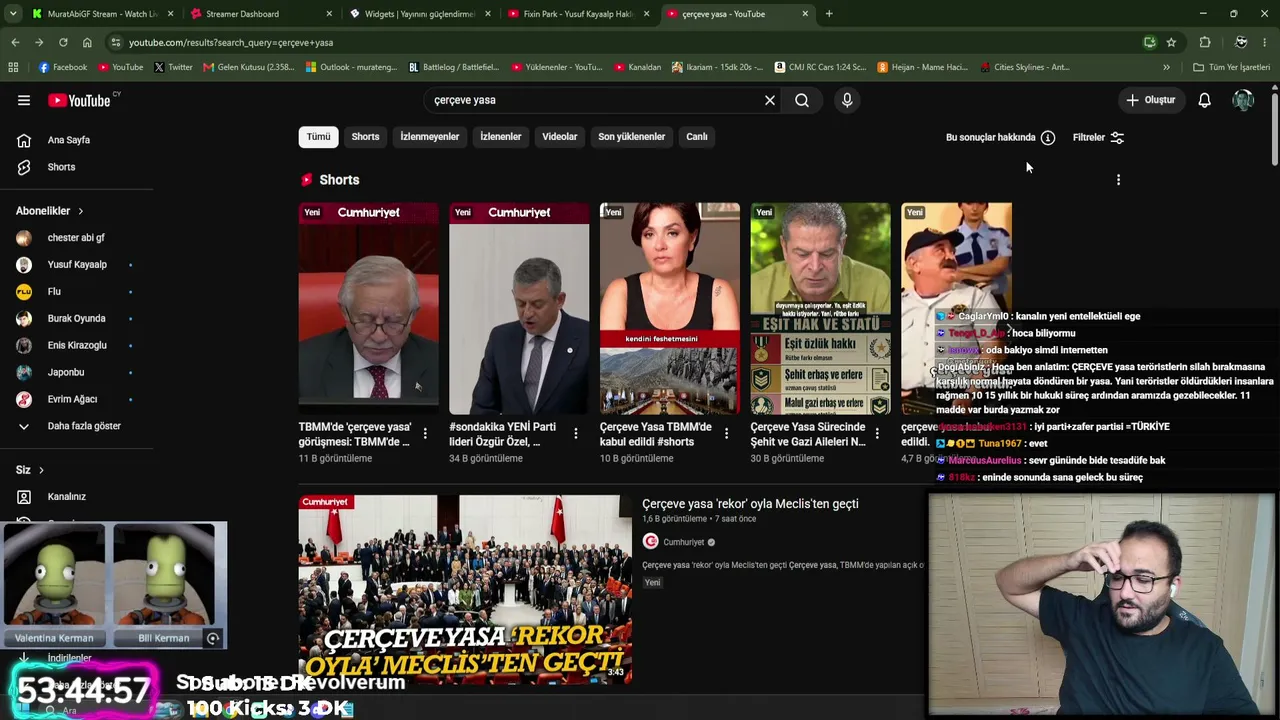Open the Chrome three-dot menu
This screenshot has height=720, width=1280.
[1265, 42]
